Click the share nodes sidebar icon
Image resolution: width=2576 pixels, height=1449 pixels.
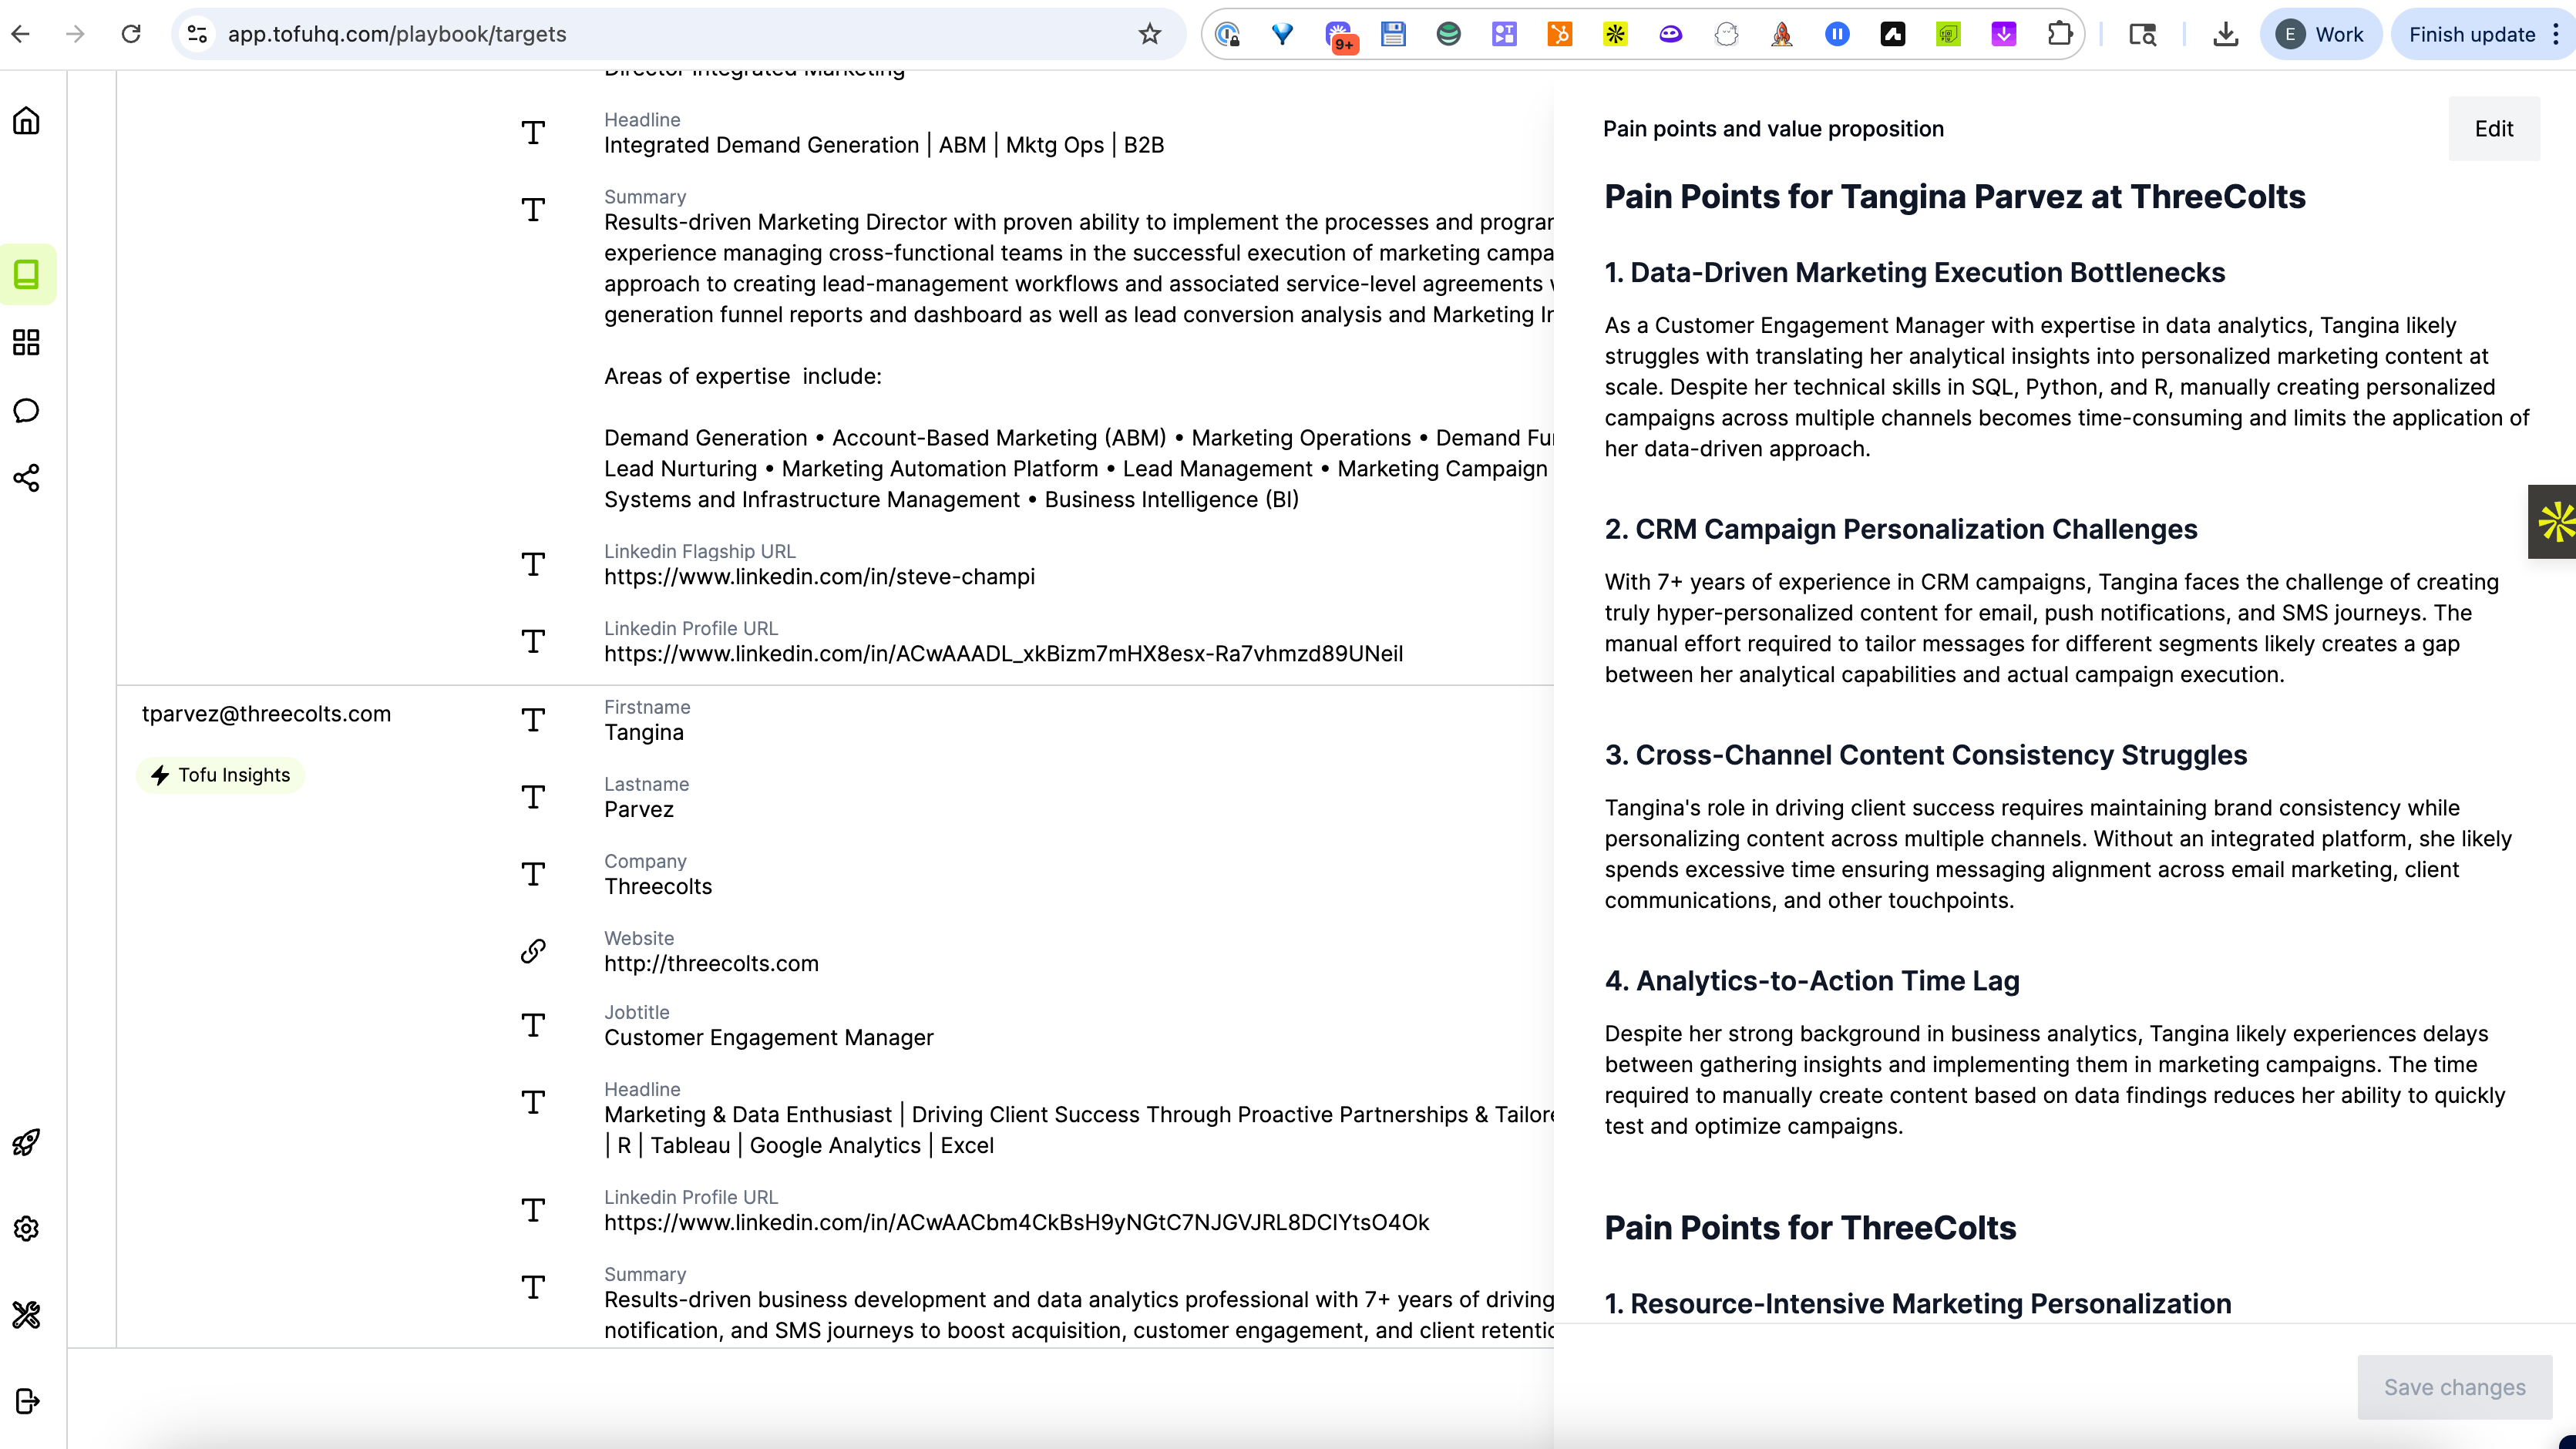[x=27, y=478]
